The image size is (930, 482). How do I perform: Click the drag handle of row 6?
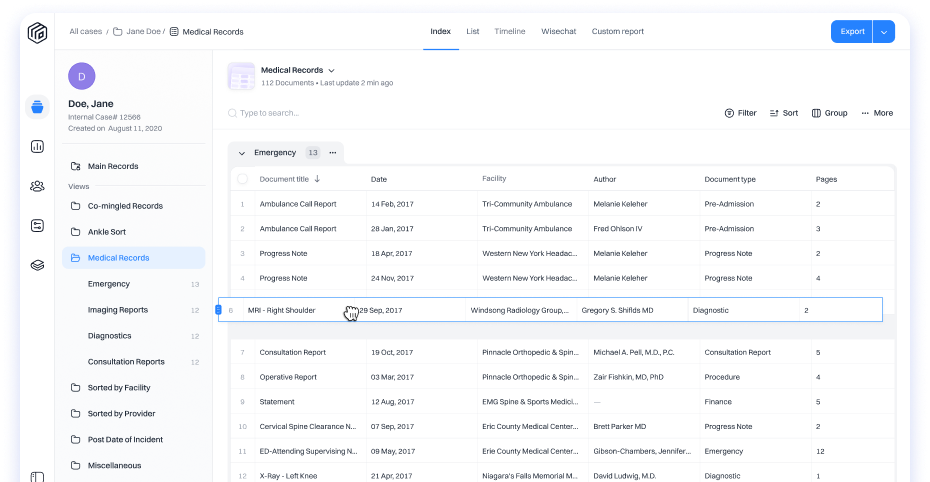tap(218, 309)
